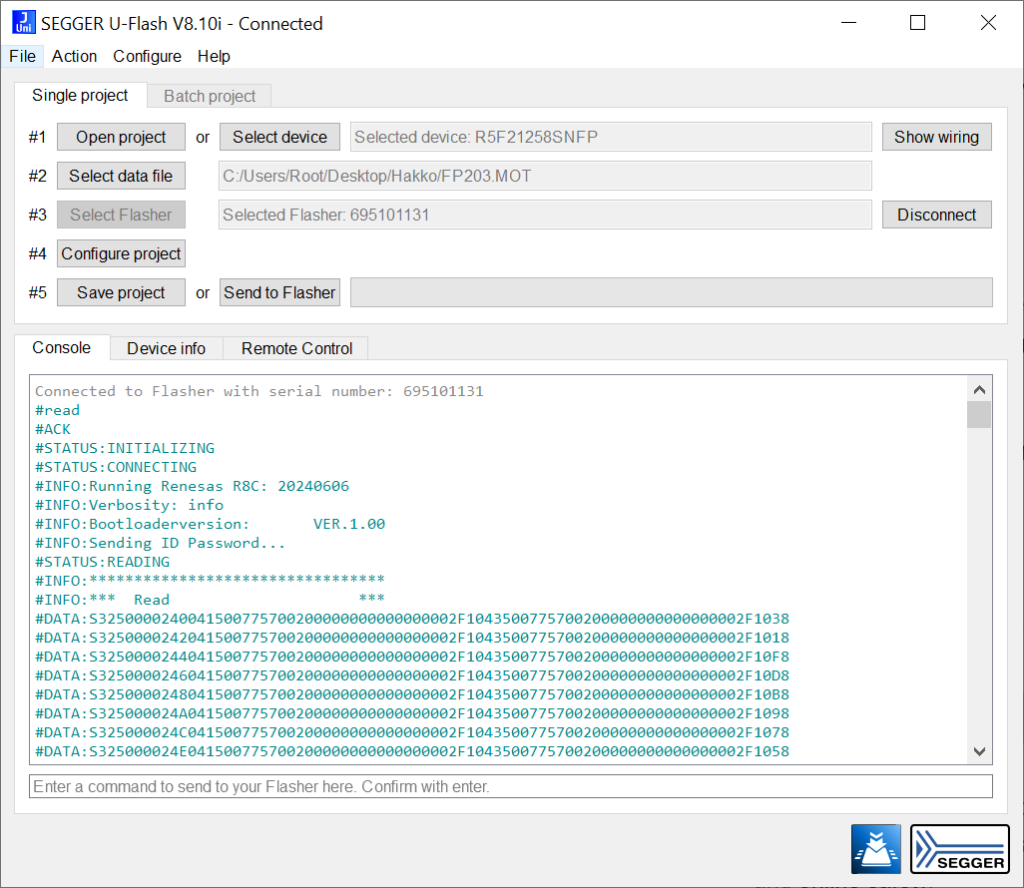
Task: Click the Show wiring button
Action: coord(936,137)
